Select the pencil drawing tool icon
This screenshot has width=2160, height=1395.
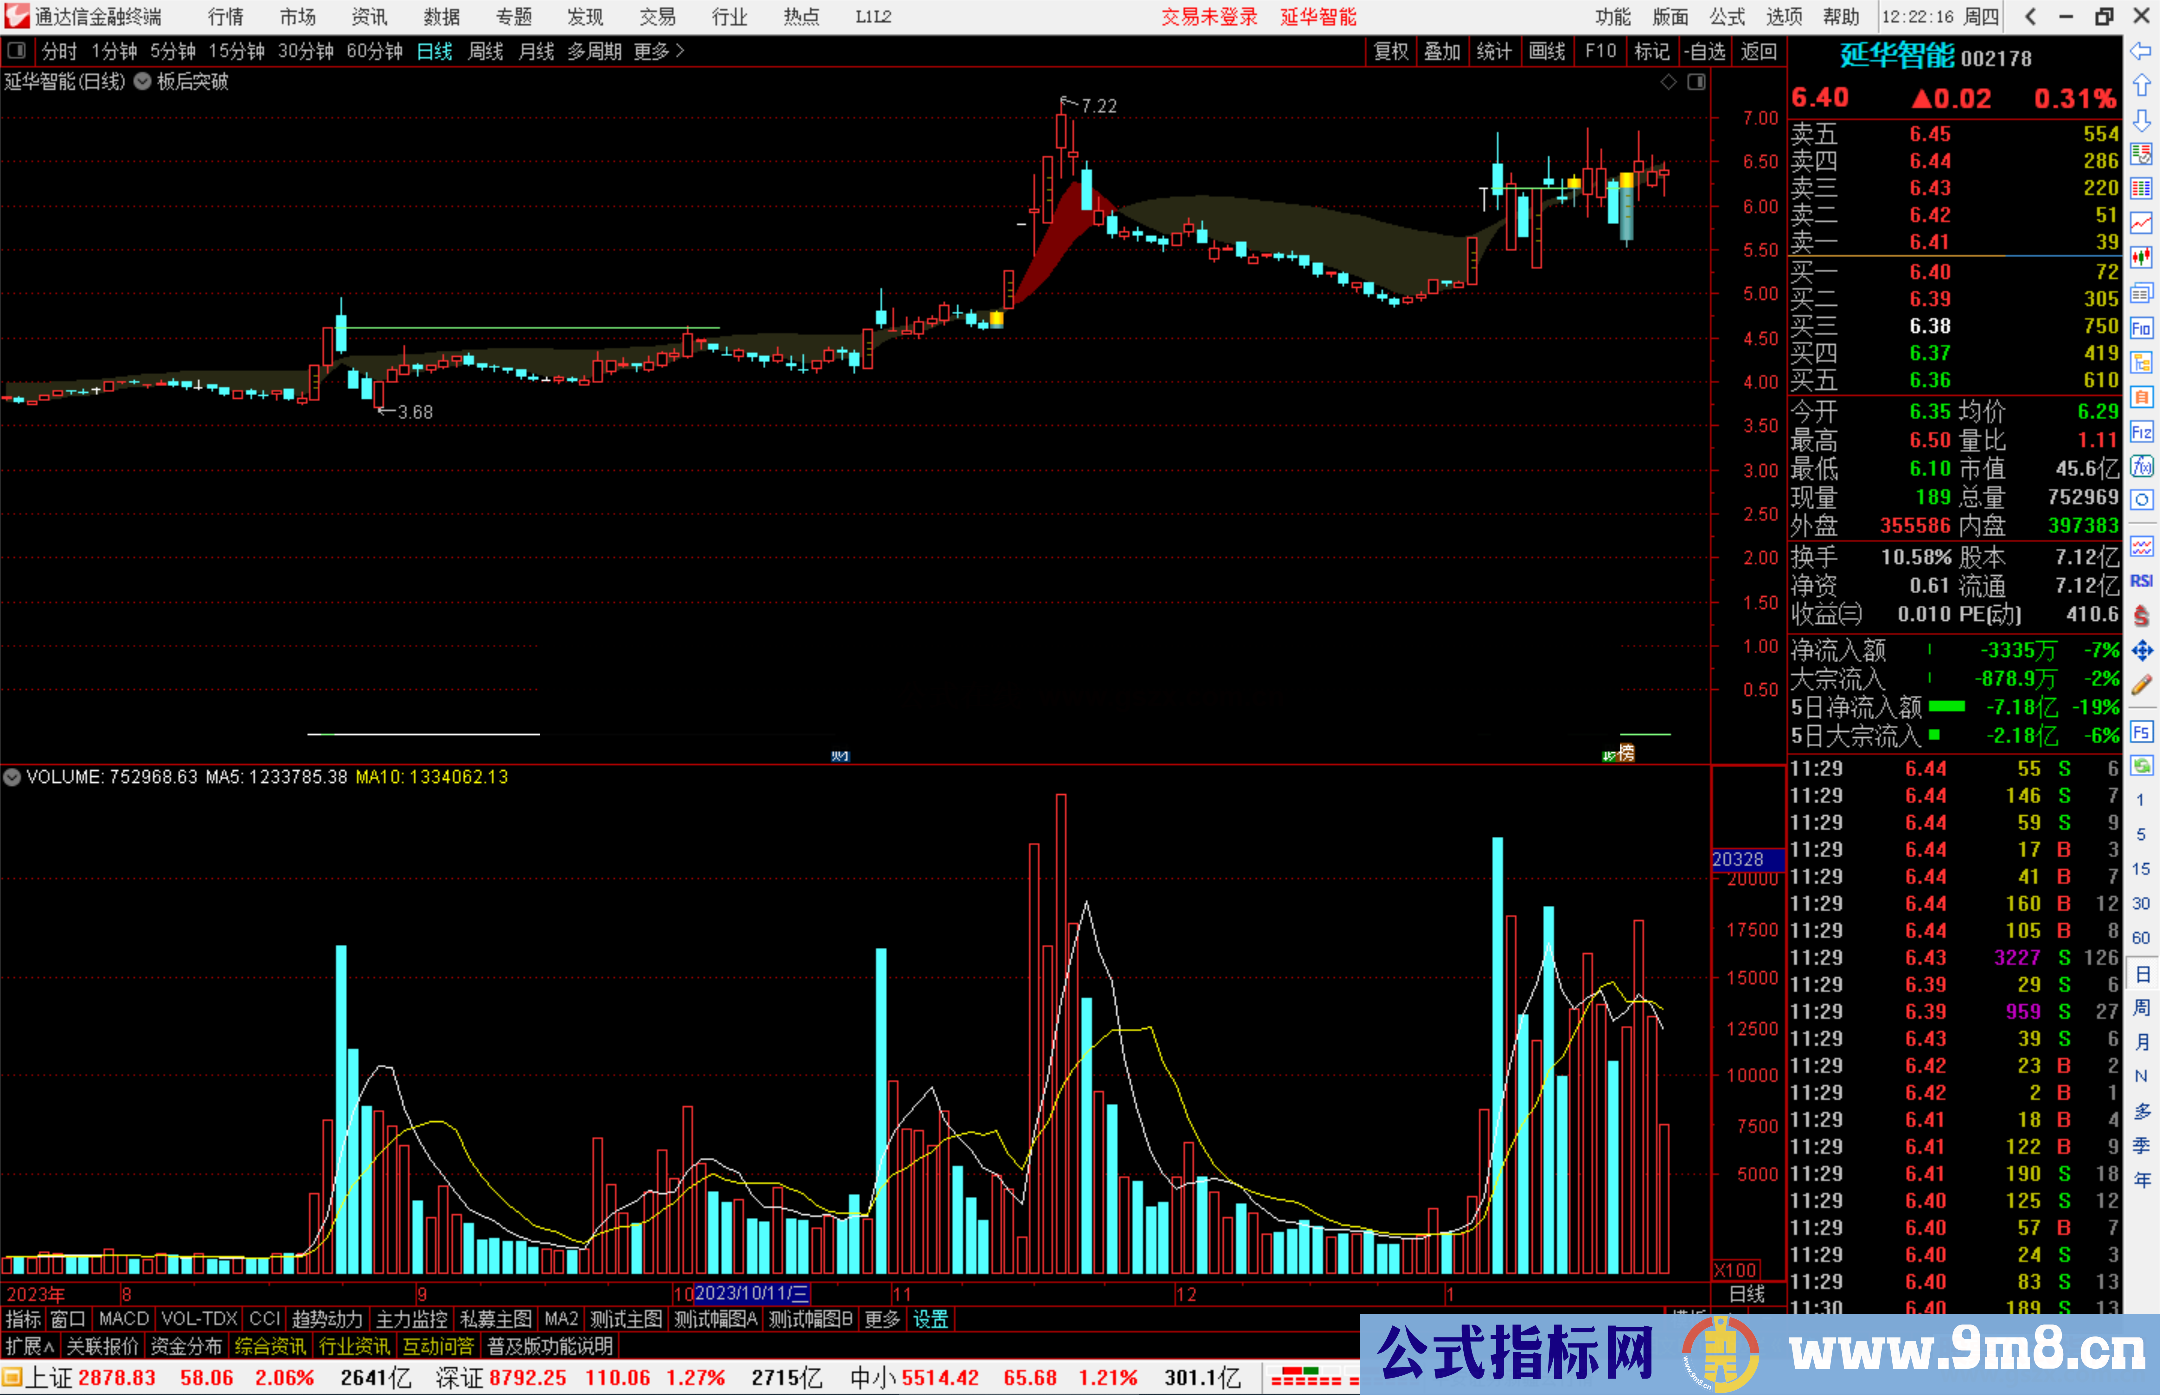pyautogui.click(x=2141, y=685)
